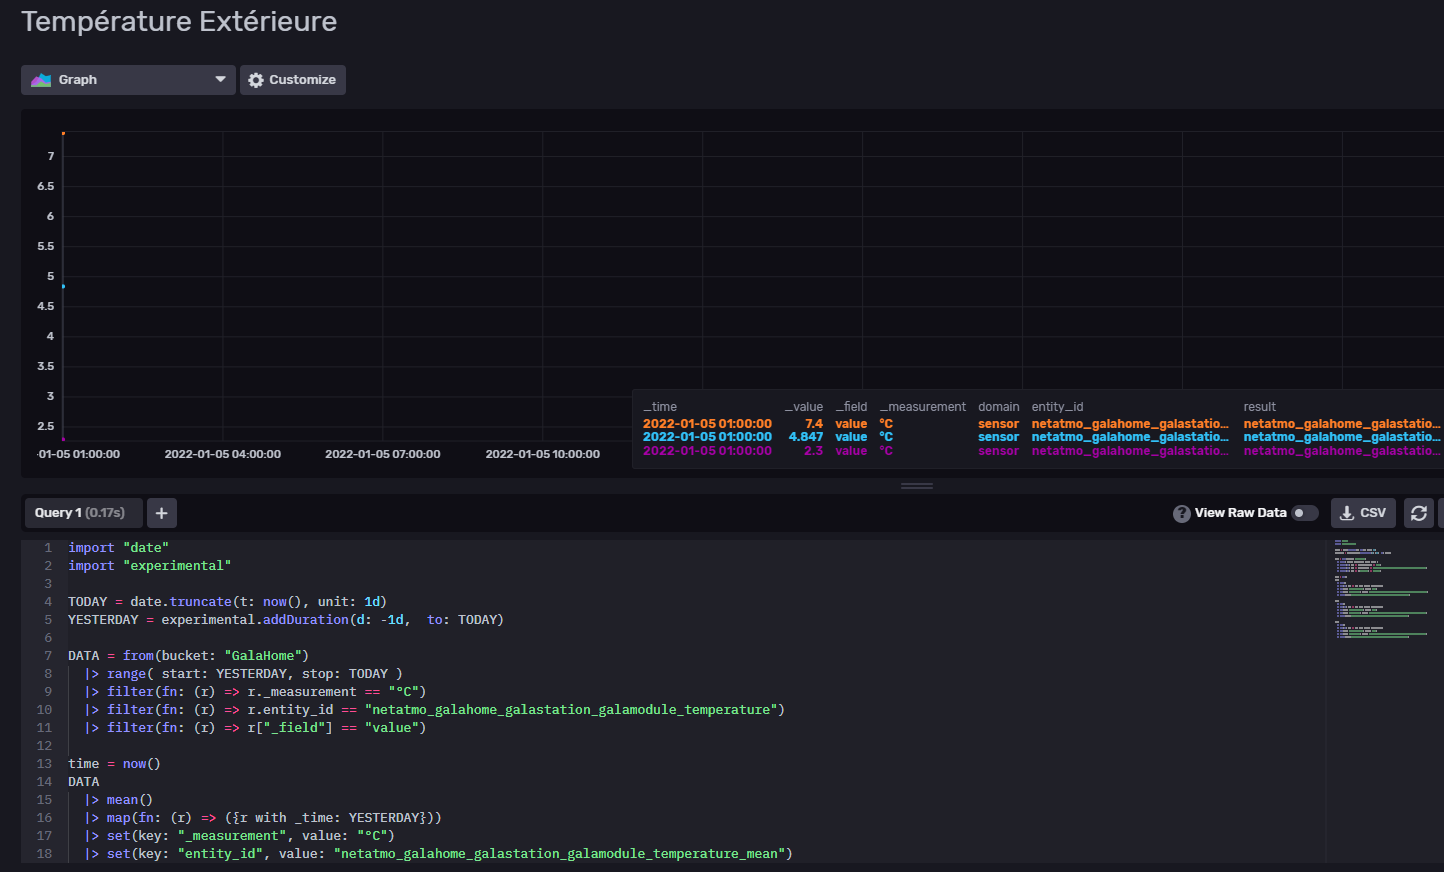Click the map(fn: ...) line with _time: YESTERDAY
The image size is (1444, 872).
(263, 818)
